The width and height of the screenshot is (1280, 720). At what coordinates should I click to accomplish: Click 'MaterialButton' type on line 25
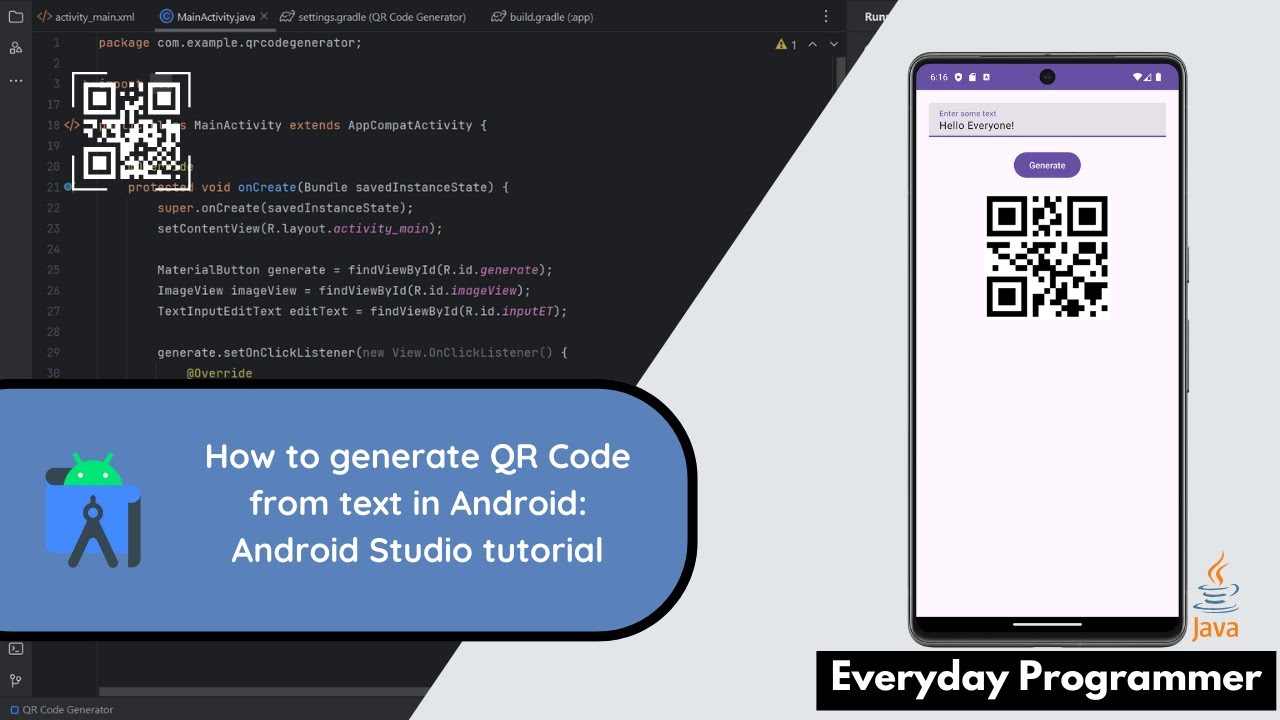pyautogui.click(x=208, y=270)
